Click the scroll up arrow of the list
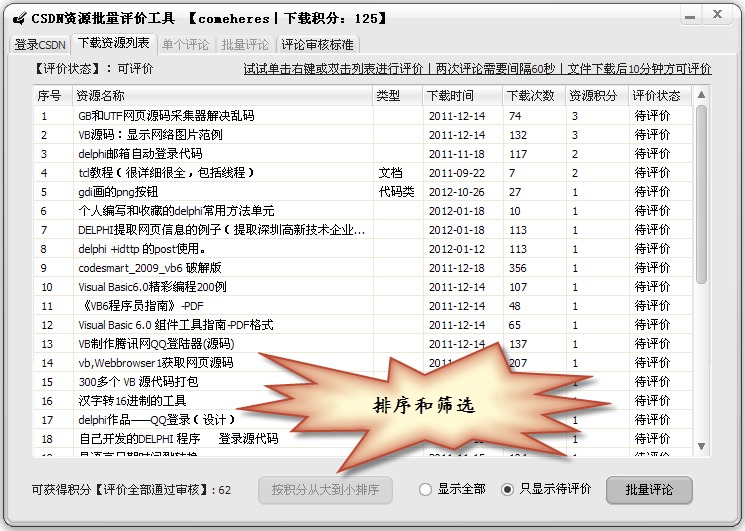The height and width of the screenshot is (531, 745). 701,95
